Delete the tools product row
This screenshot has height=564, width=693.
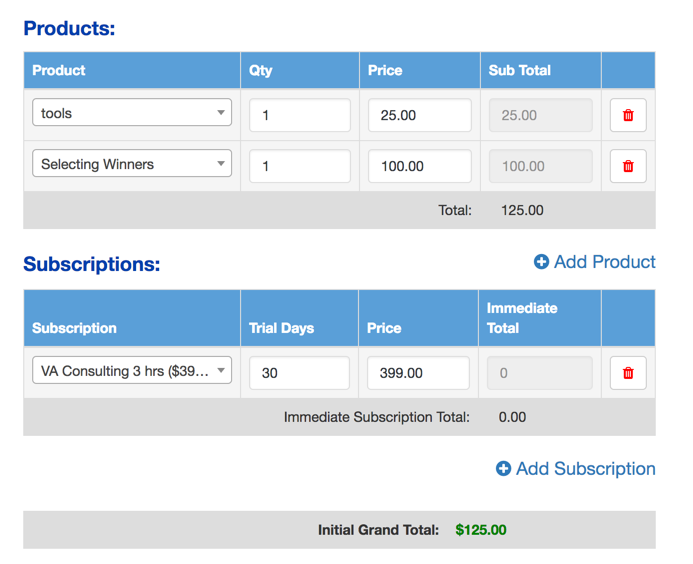628,115
